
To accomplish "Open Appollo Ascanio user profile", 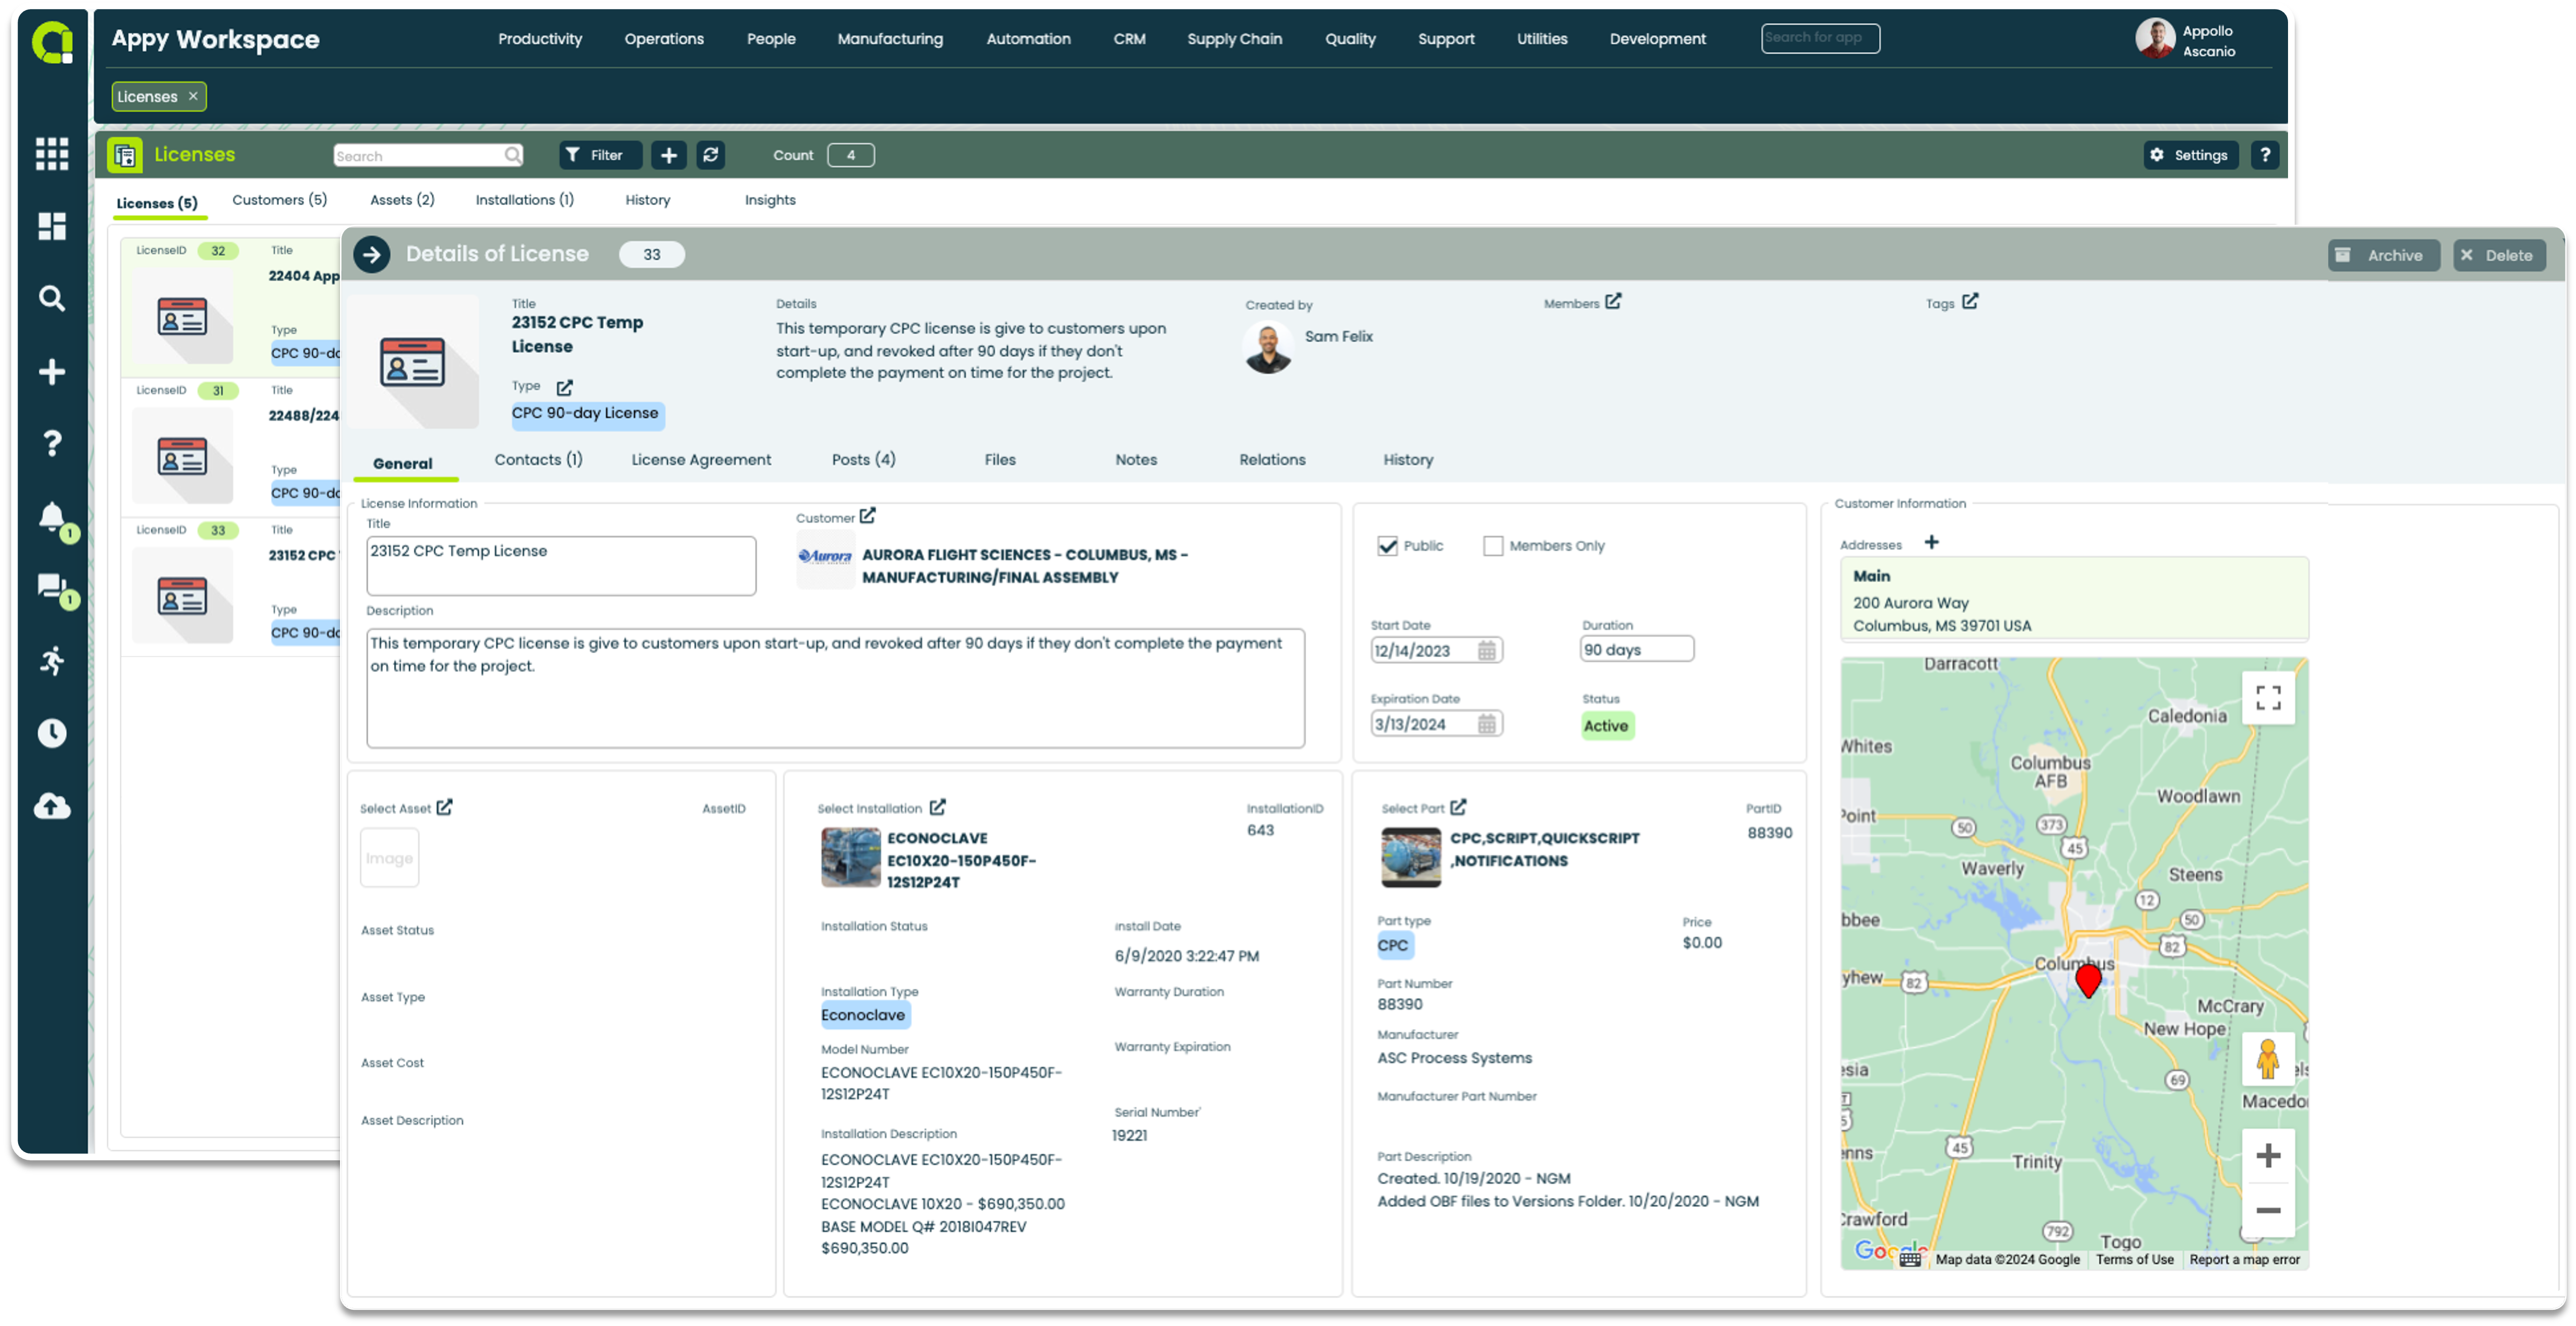I will (x=2185, y=40).
